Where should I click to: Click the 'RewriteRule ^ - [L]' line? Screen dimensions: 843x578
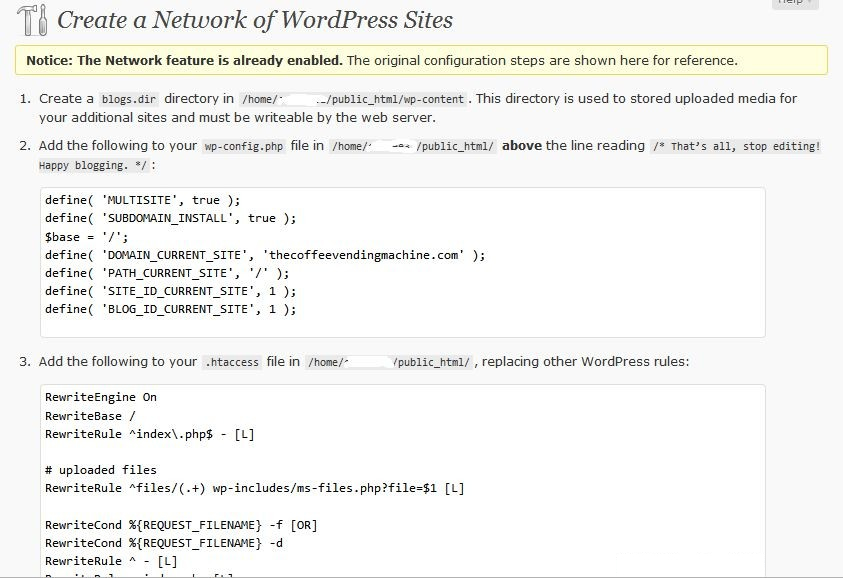pyautogui.click(x=111, y=561)
